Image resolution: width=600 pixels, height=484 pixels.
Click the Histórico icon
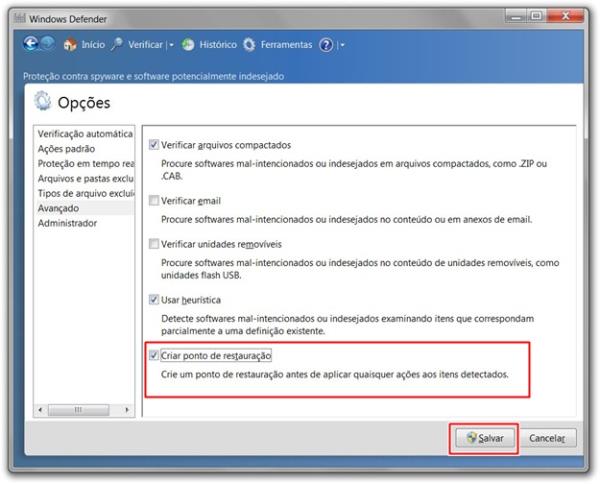[x=188, y=45]
